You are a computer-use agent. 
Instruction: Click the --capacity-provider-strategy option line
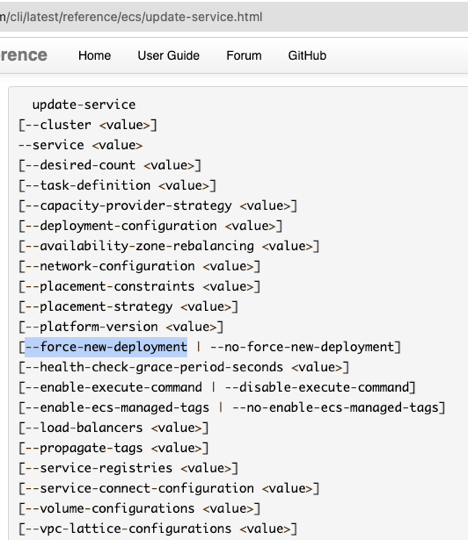(x=158, y=206)
